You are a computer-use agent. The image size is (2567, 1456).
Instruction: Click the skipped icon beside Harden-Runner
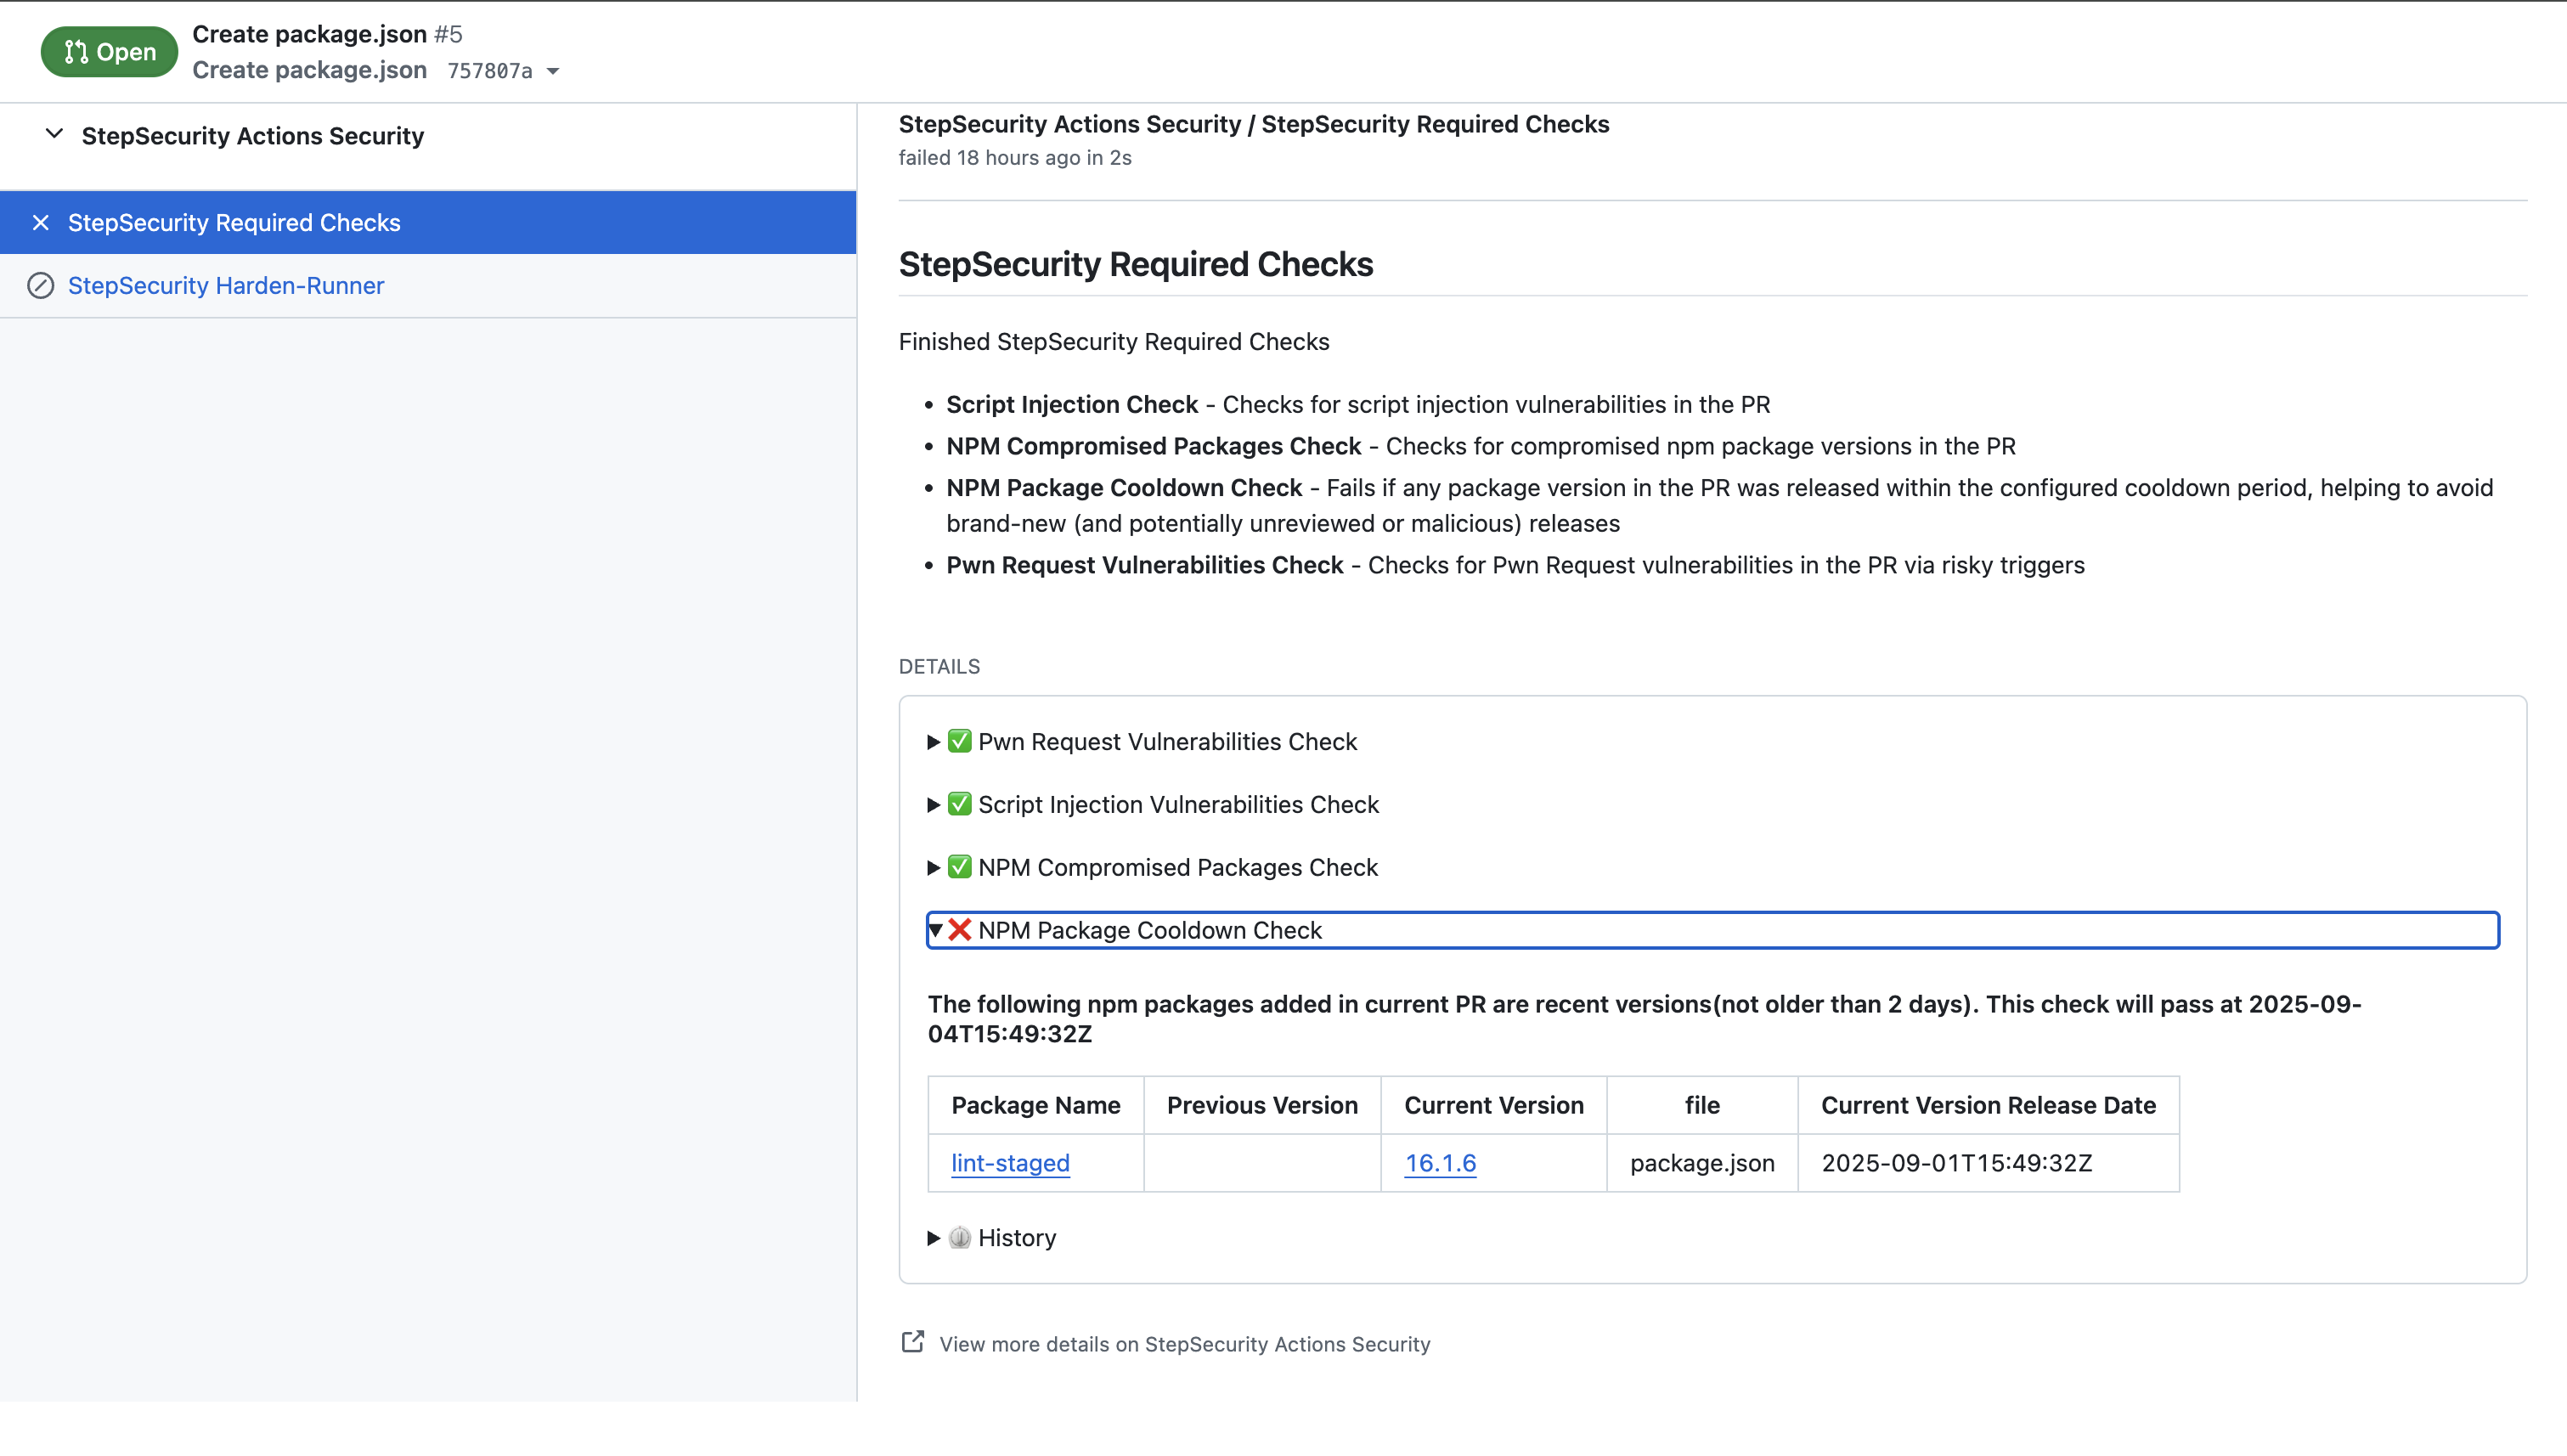pos(41,285)
